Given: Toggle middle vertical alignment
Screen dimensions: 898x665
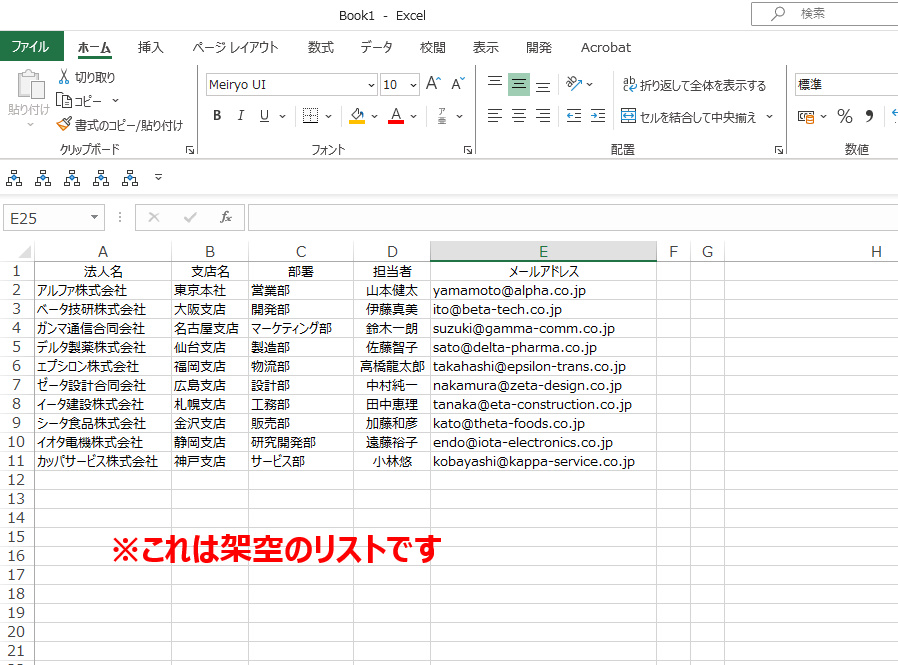Looking at the screenshot, I should point(519,84).
